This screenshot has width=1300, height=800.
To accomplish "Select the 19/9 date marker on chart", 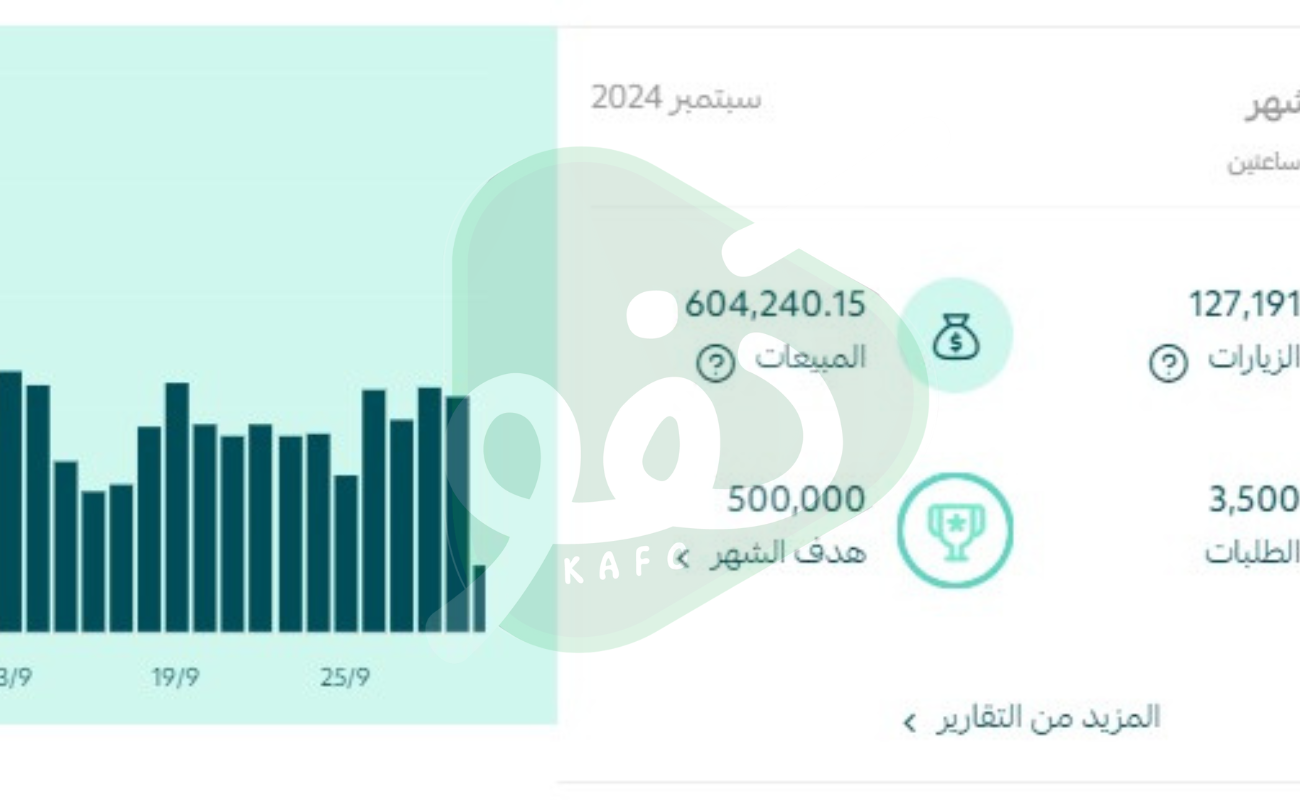I will 175,677.
